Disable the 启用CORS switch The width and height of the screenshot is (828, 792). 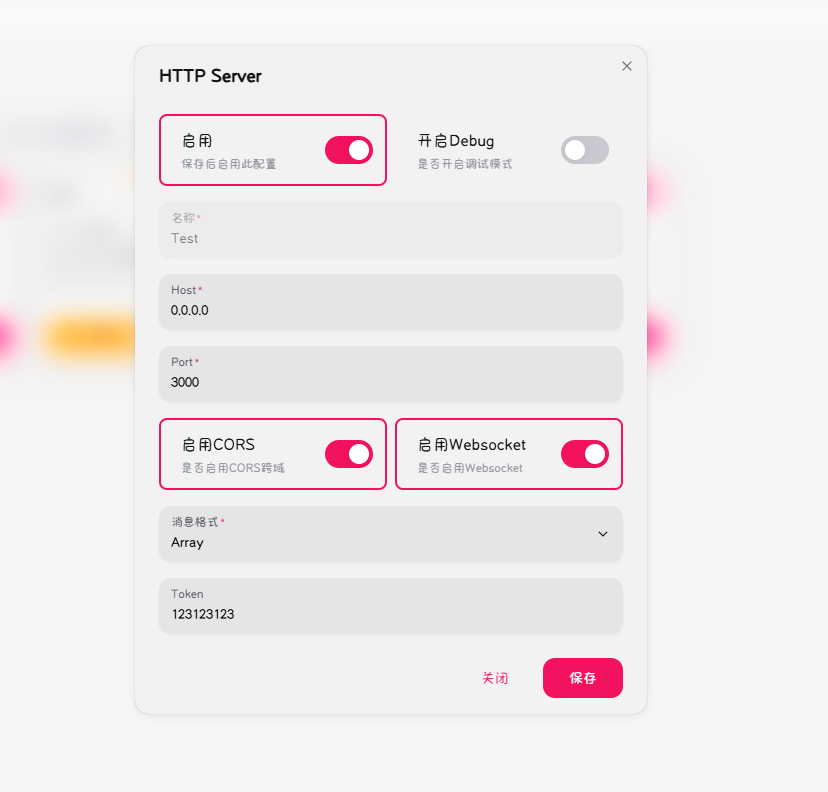point(349,454)
